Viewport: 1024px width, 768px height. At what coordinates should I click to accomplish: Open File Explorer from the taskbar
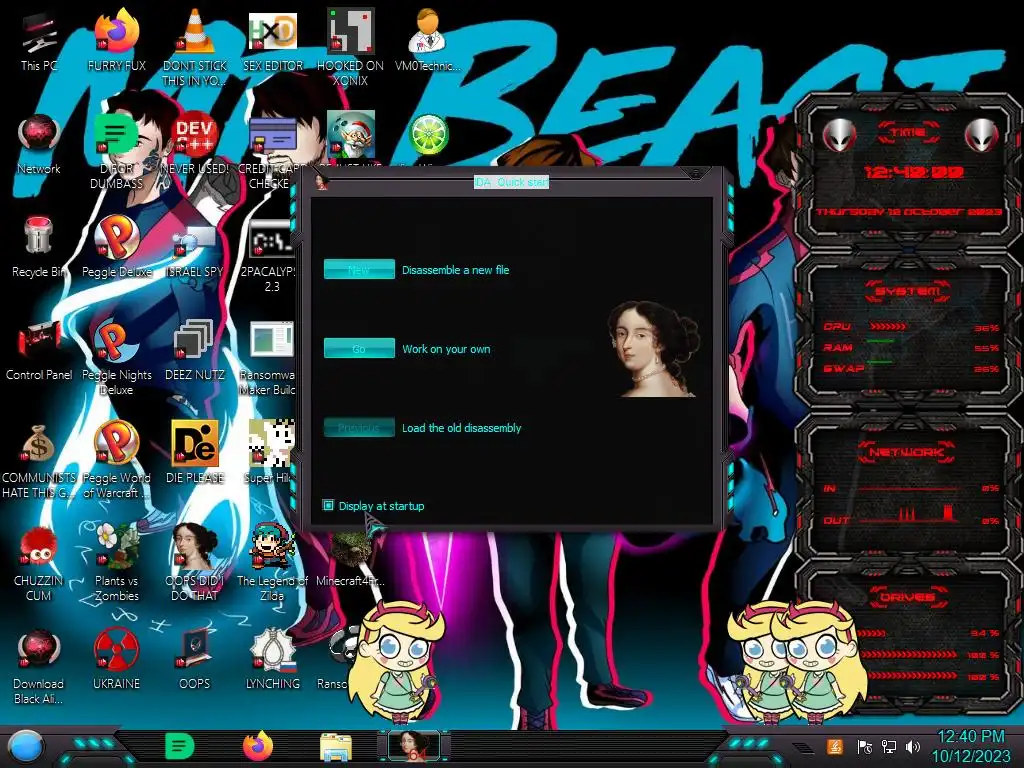click(336, 748)
